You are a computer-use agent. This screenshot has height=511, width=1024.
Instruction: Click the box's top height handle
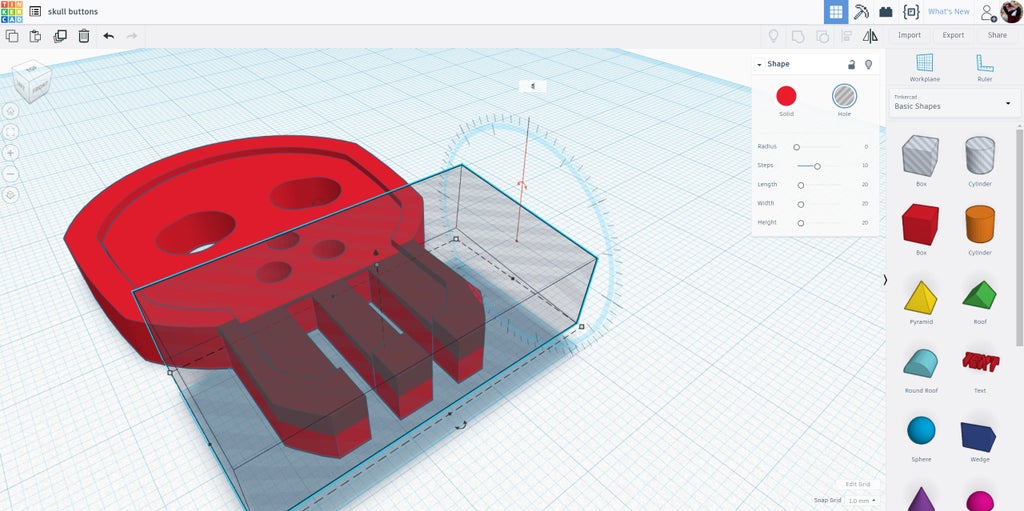[x=376, y=252]
